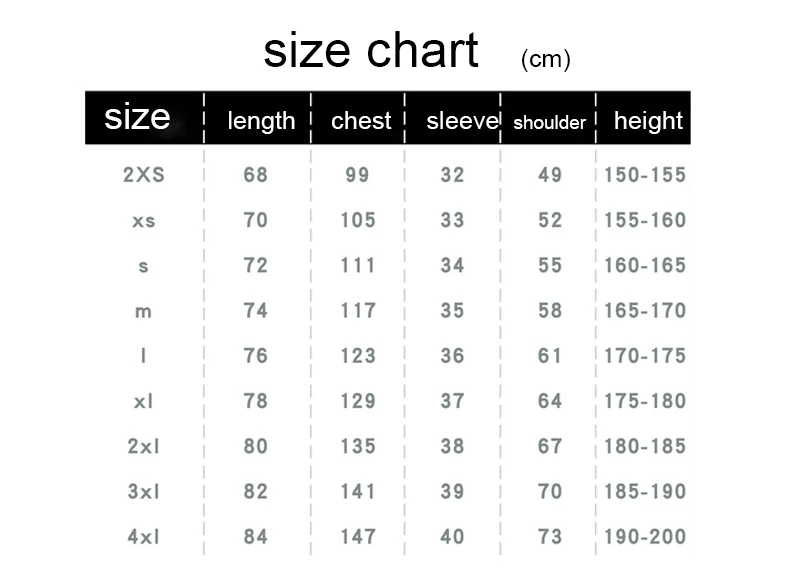Click the 'length' column header

coord(261,121)
